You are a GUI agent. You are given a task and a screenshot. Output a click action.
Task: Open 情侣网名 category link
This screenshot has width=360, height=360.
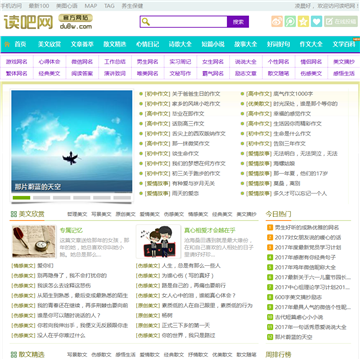click(311, 62)
